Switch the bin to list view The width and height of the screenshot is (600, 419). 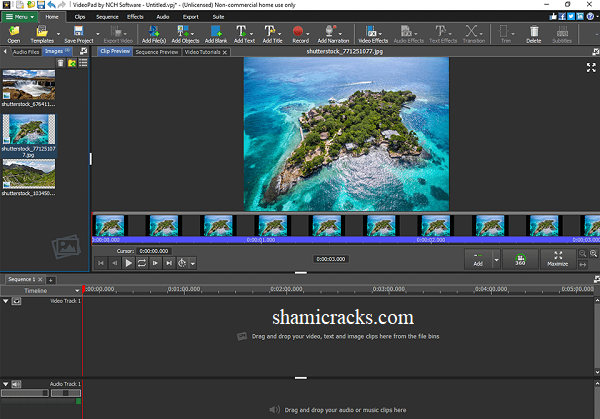[83, 63]
